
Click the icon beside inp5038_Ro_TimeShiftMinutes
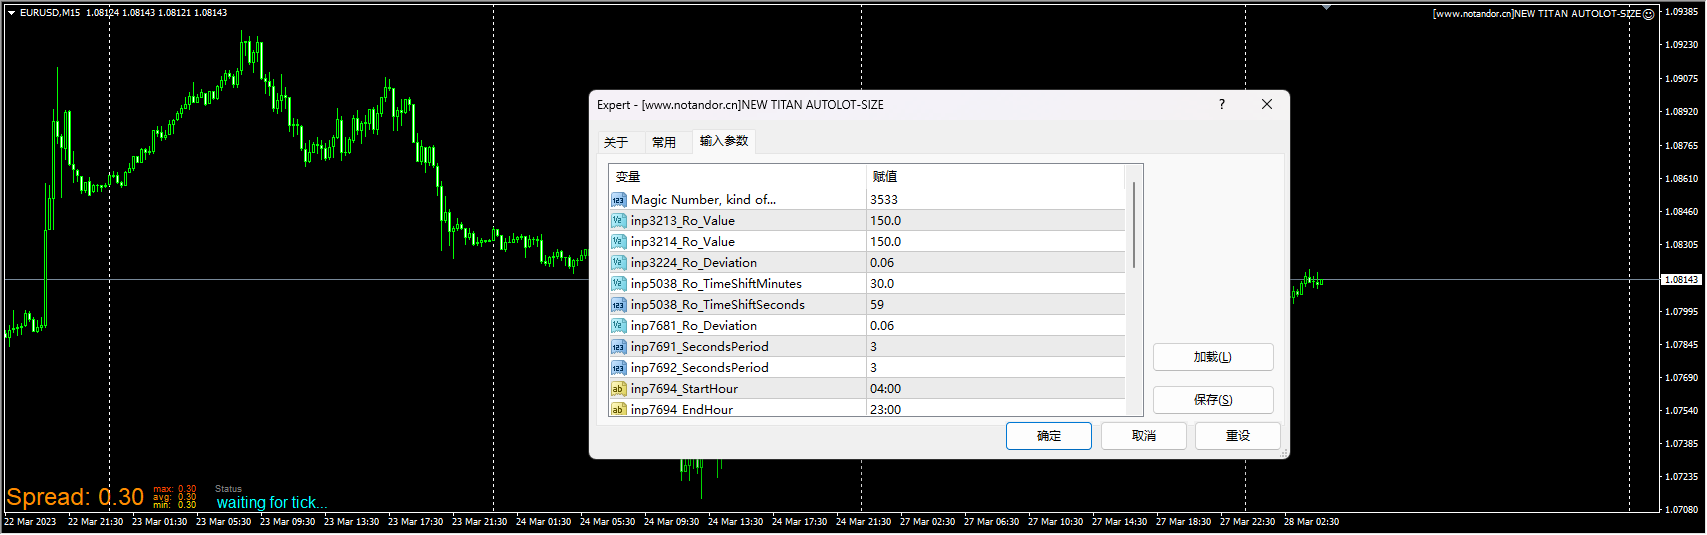(618, 284)
